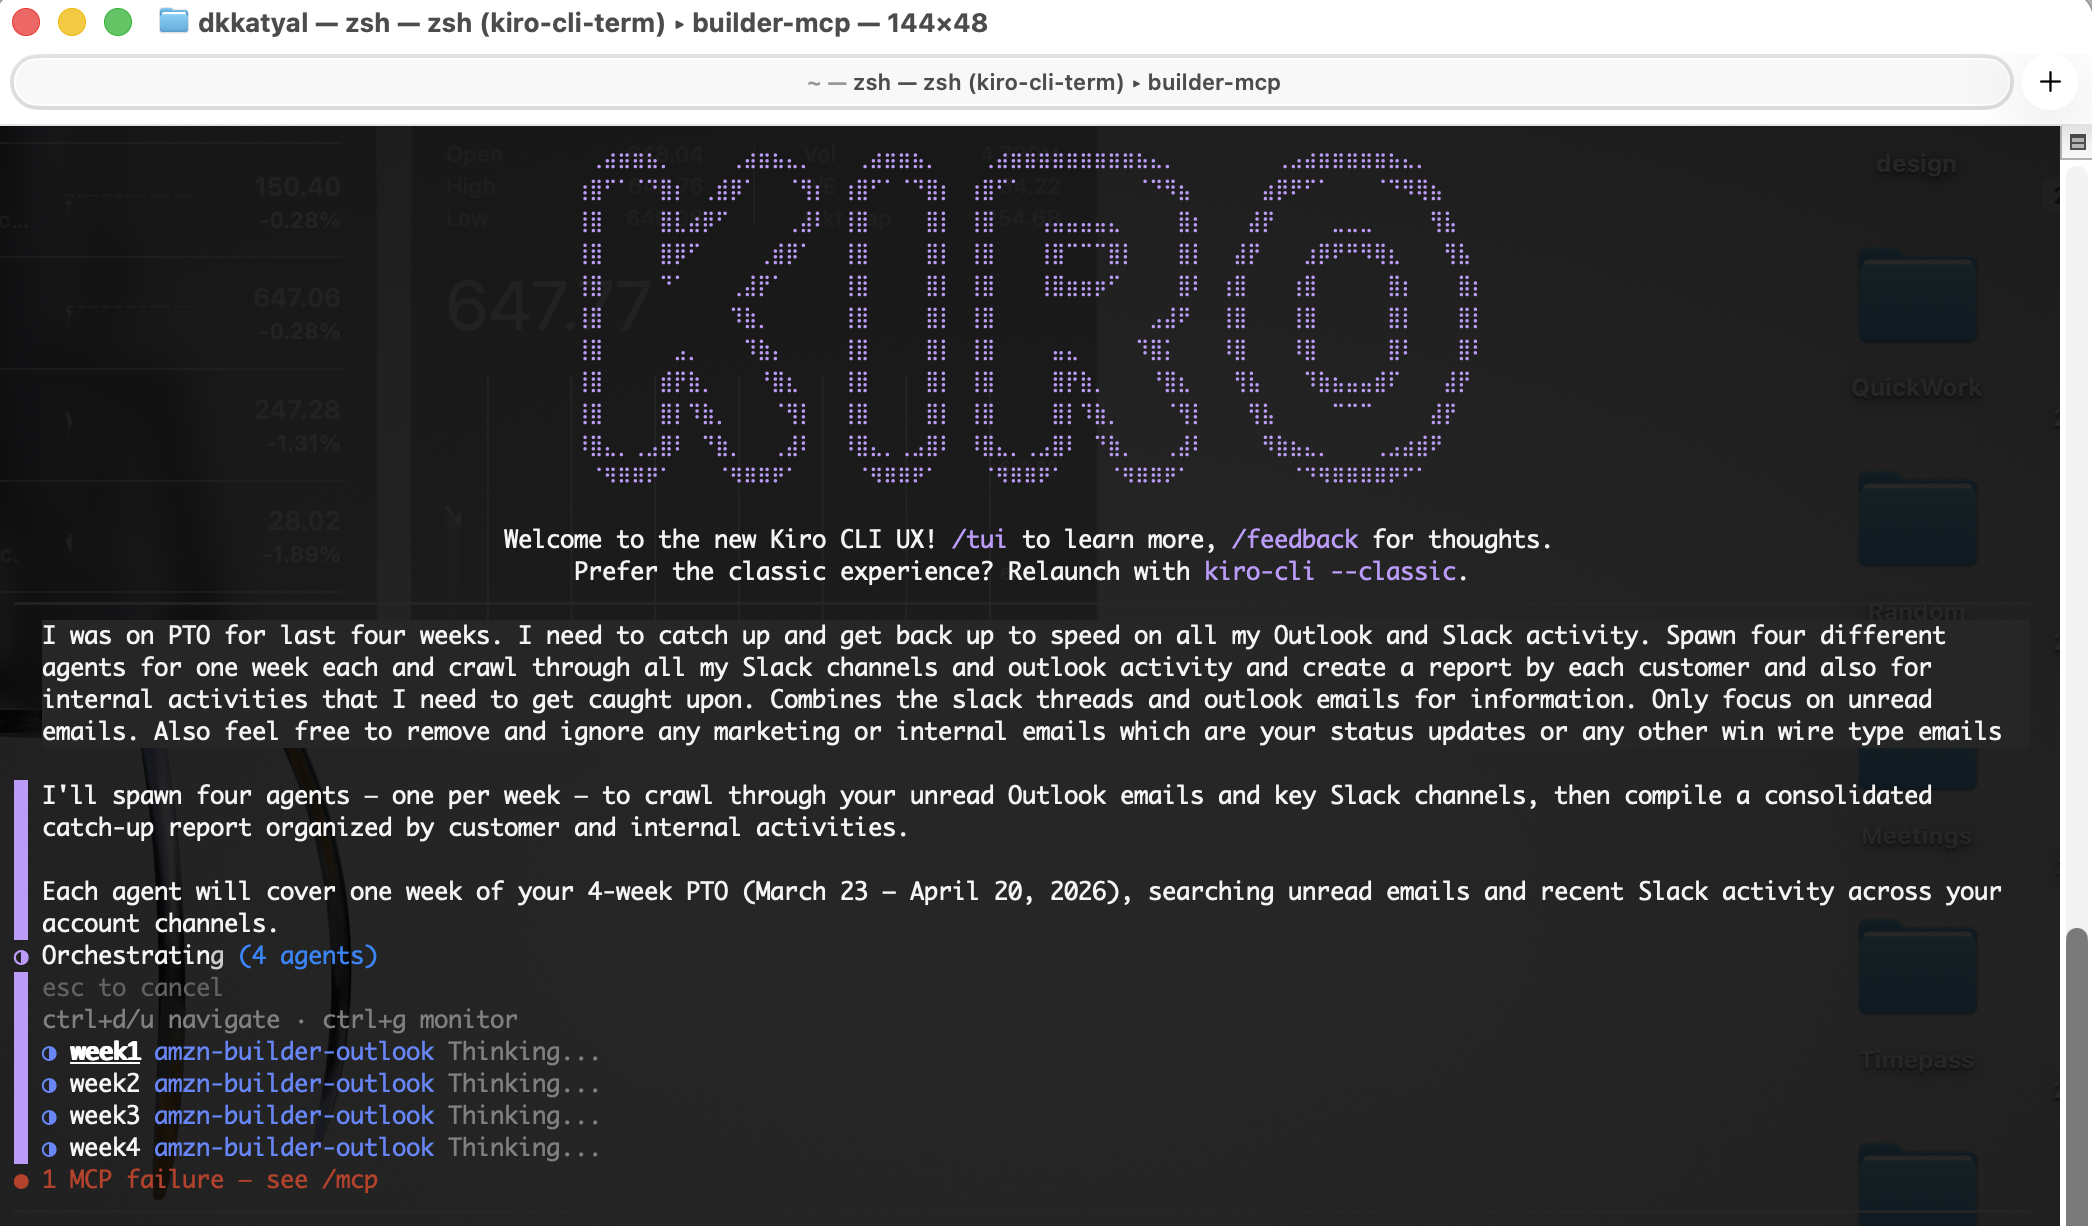Expand the week1 agent details
The width and height of the screenshot is (2092, 1226).
click(104, 1052)
